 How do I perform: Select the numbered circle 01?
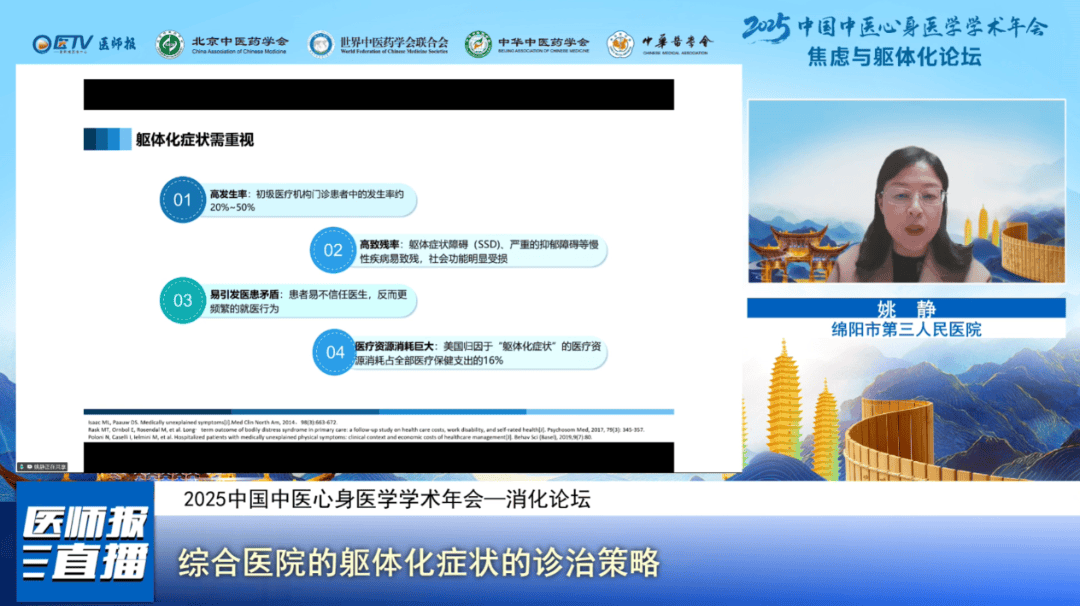point(183,200)
